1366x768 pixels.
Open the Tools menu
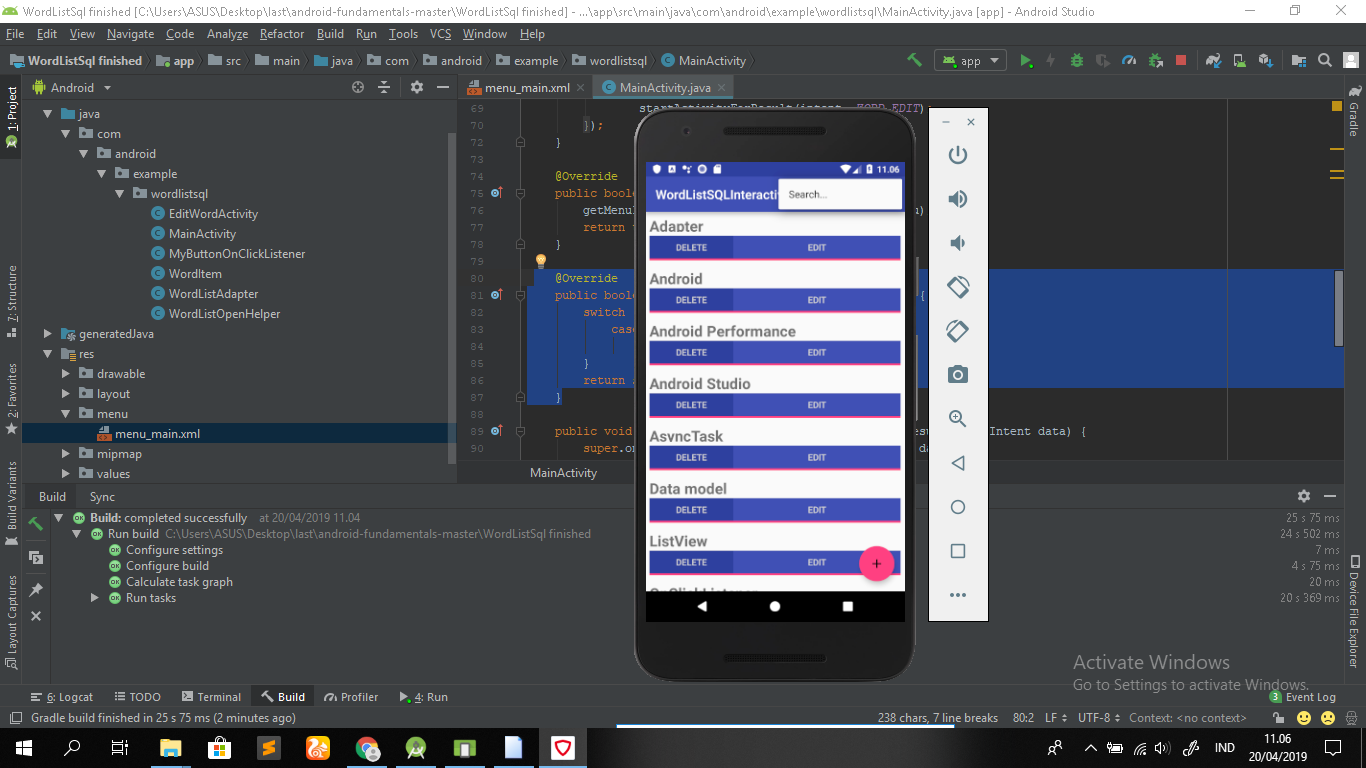[x=404, y=33]
